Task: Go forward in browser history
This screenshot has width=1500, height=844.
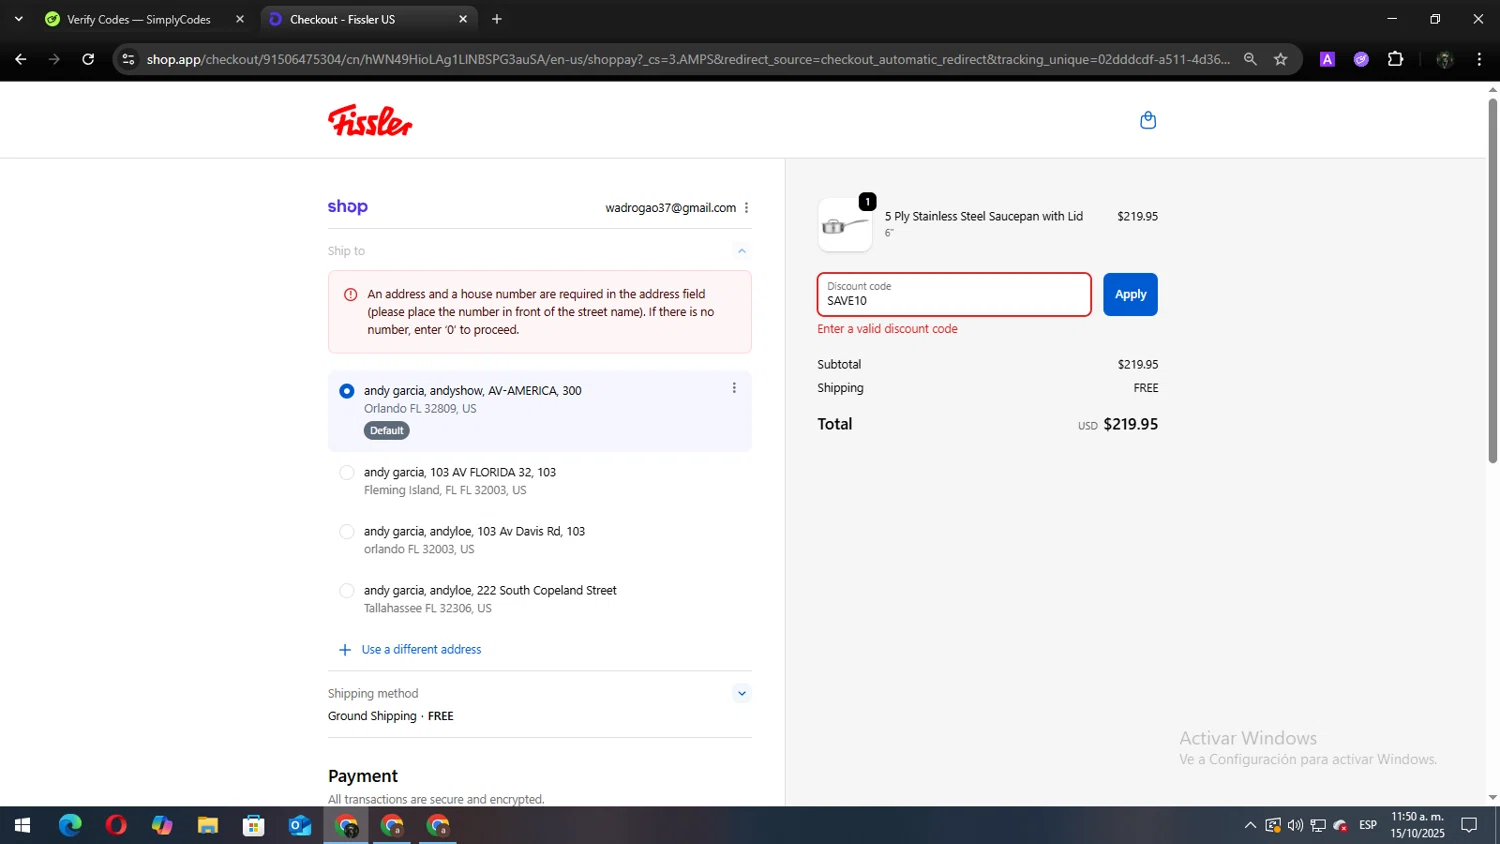Action: click(54, 59)
